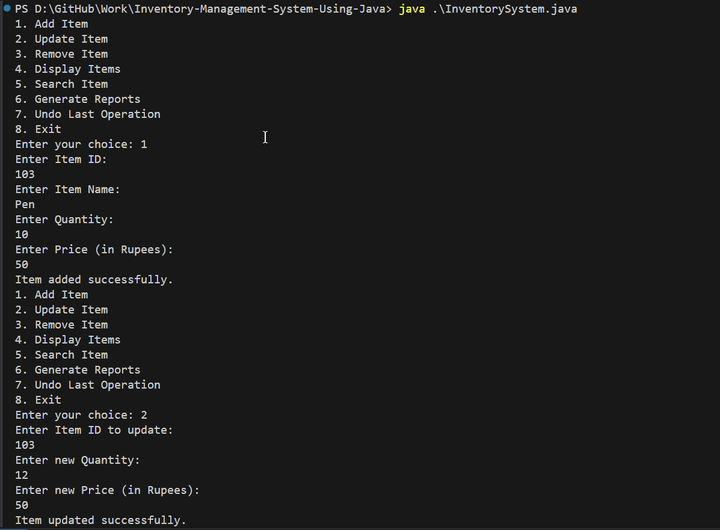Screen dimensions: 720x530
Task: Click the entered item name 'Pen'
Action: pyautogui.click(x=25, y=205)
